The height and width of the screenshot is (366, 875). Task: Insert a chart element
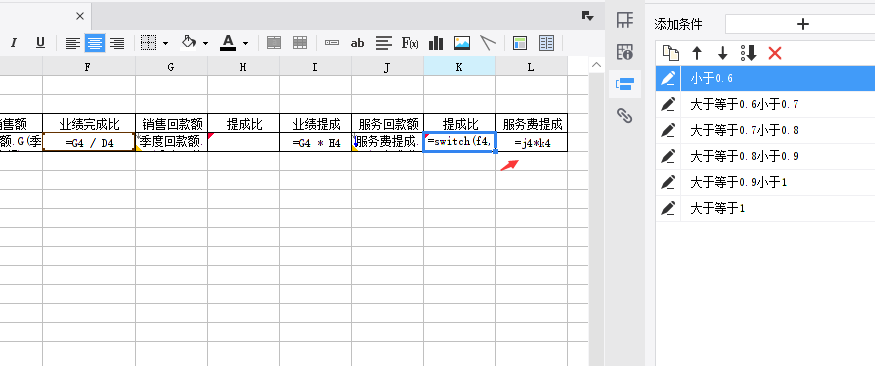tap(436, 43)
